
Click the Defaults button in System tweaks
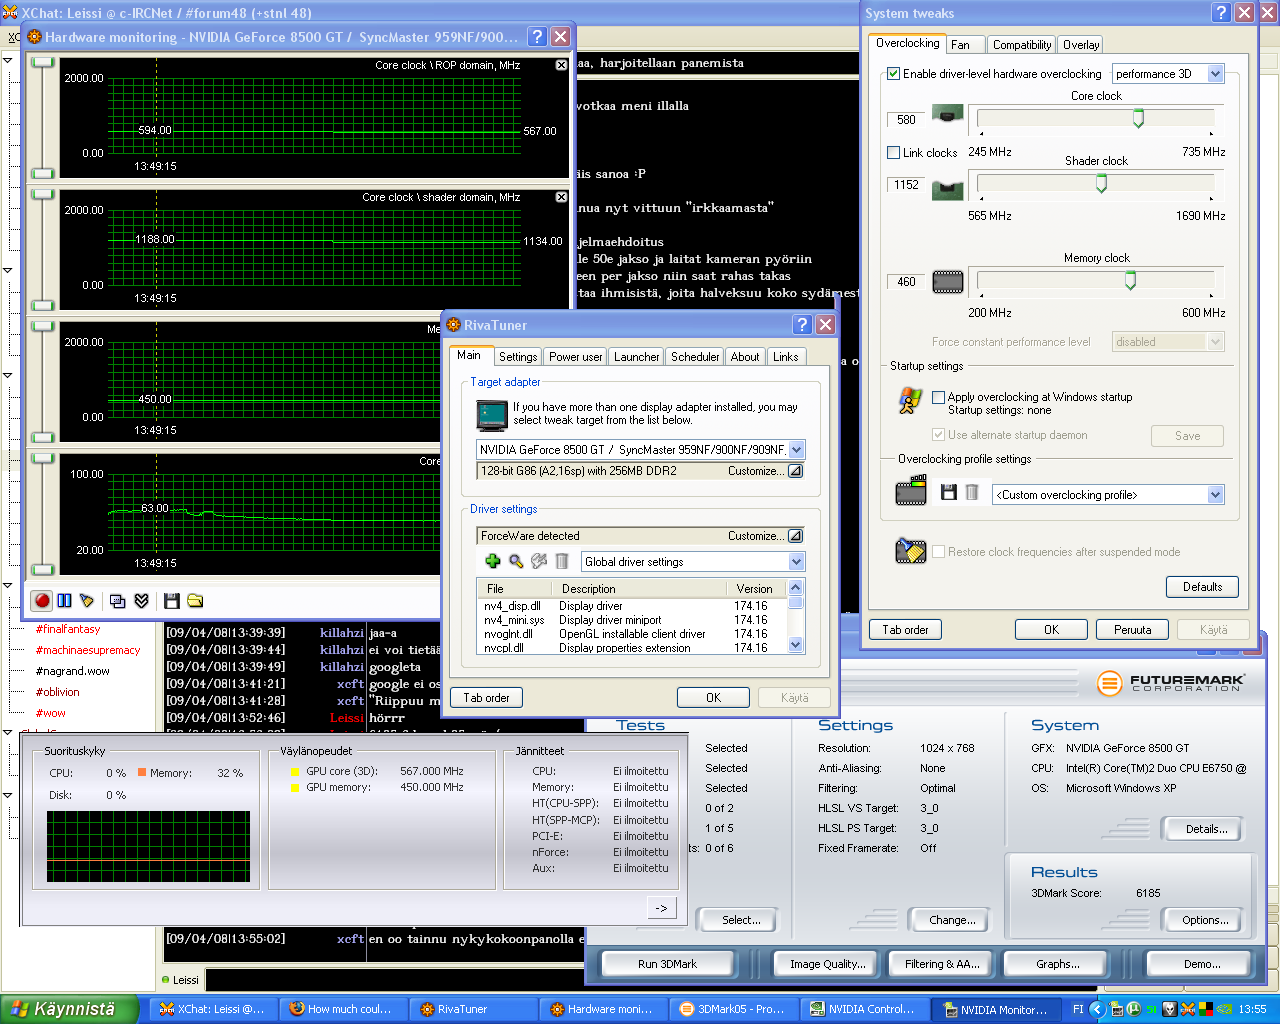[1202, 587]
